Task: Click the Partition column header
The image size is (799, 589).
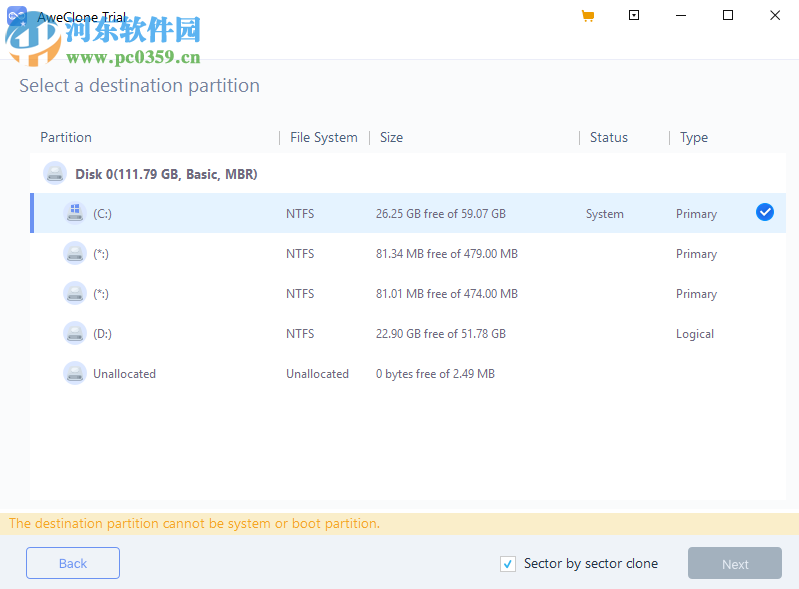Action: coord(66,137)
